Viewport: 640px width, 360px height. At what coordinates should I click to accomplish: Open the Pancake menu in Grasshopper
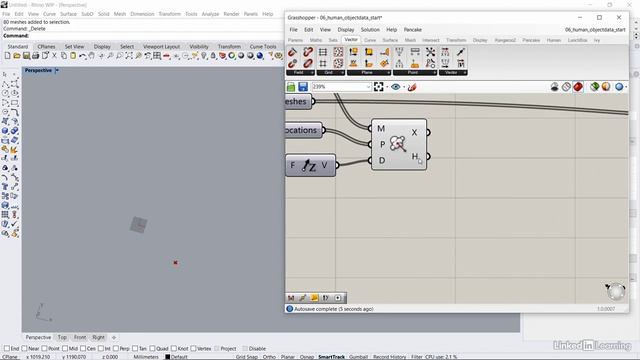[x=413, y=30]
